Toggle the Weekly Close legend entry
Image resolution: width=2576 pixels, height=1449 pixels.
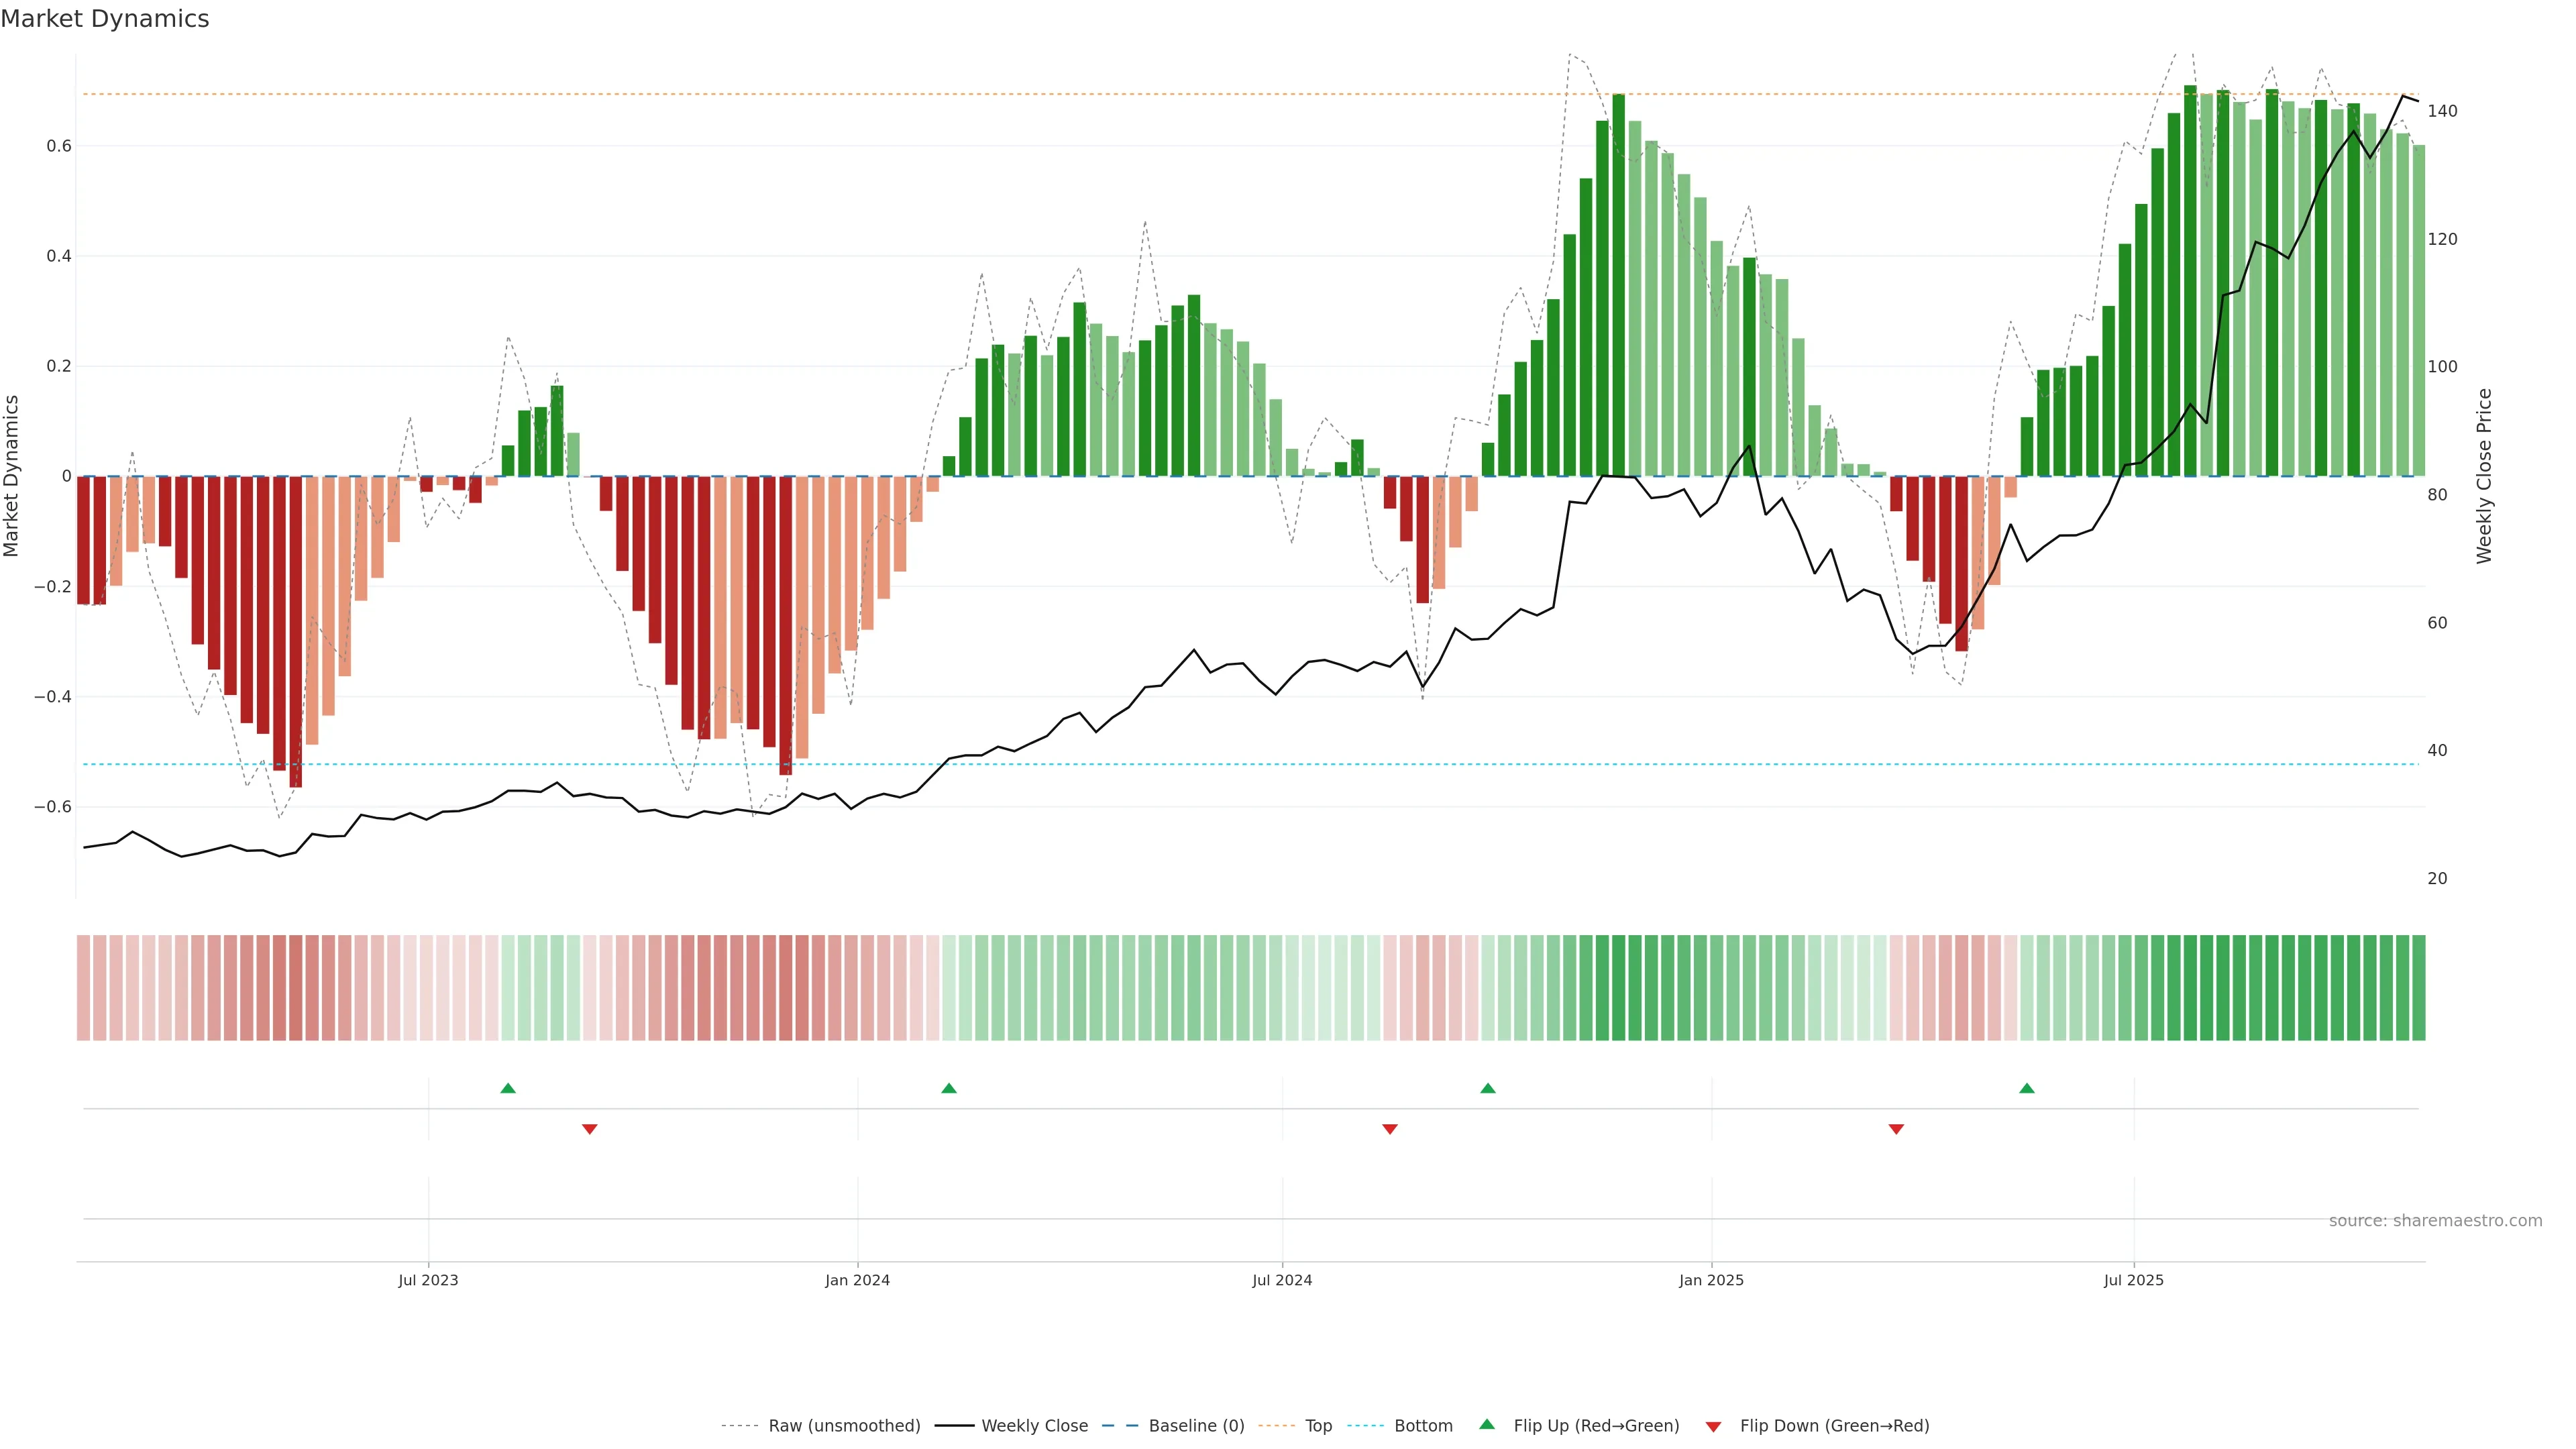[1034, 1426]
